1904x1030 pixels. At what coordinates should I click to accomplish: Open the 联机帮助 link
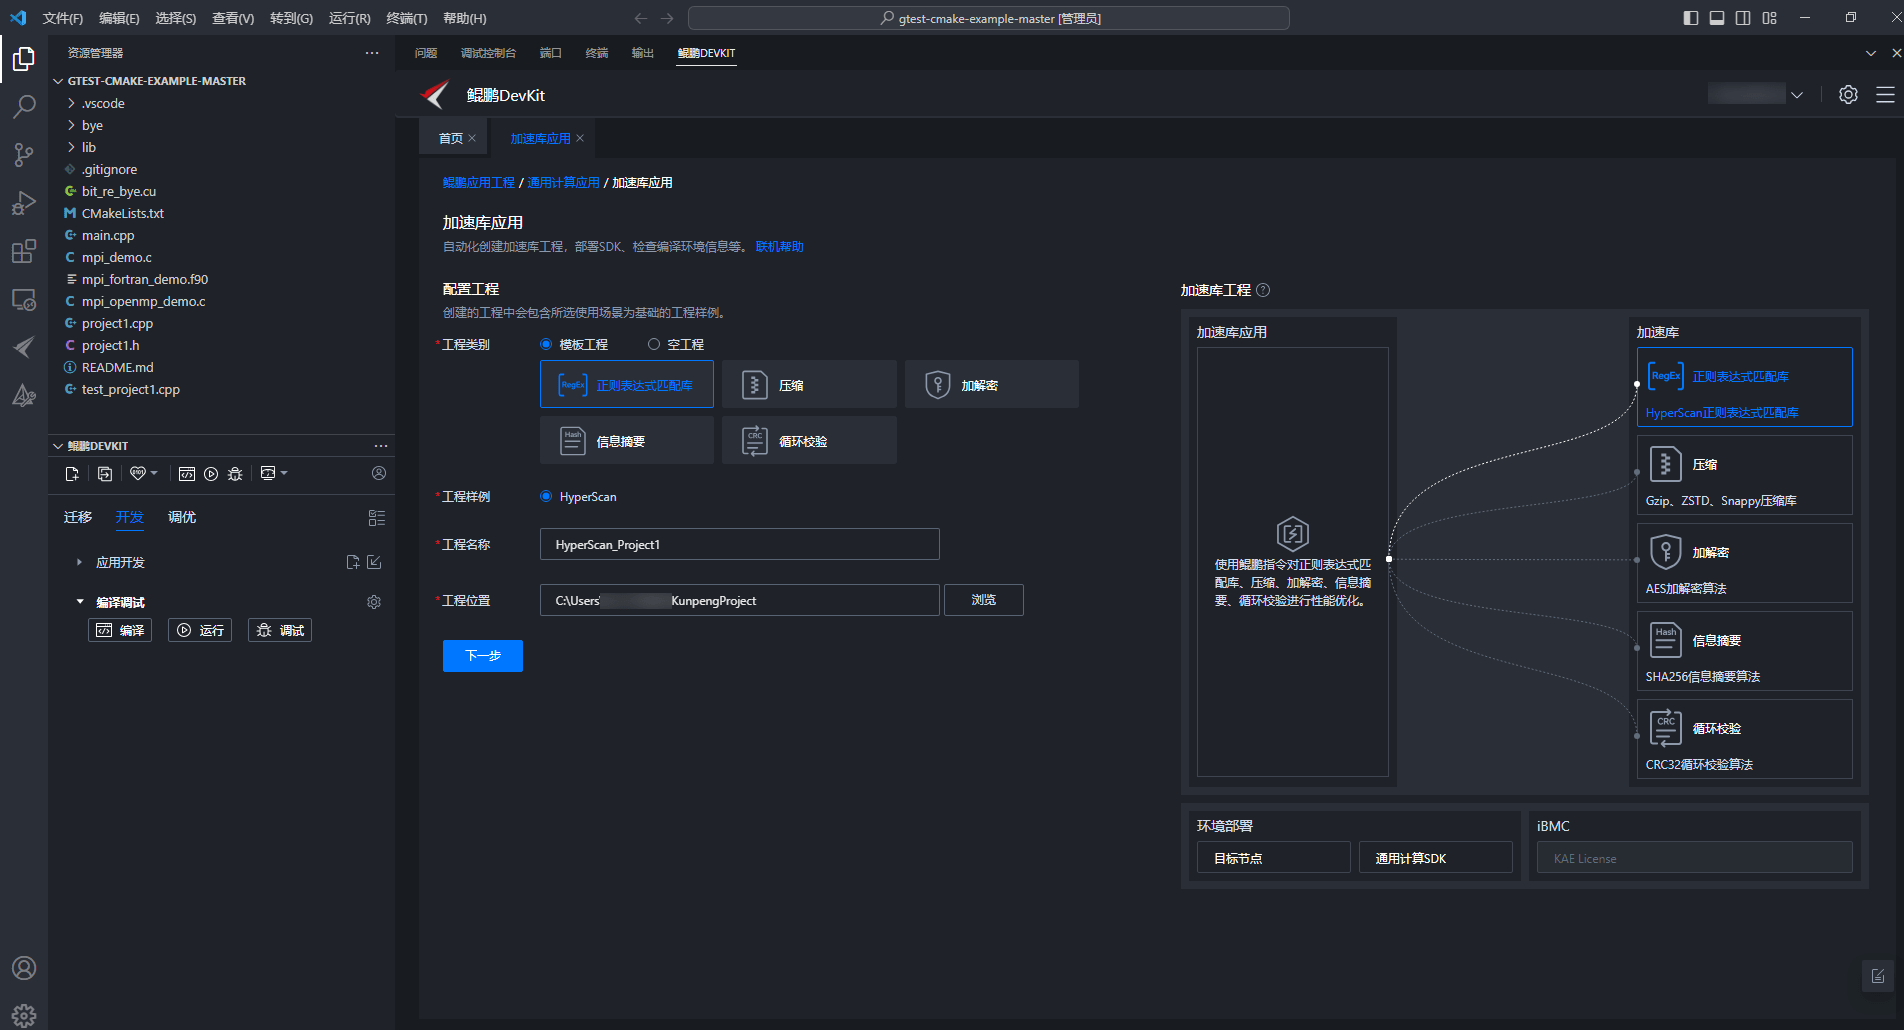[x=779, y=246]
